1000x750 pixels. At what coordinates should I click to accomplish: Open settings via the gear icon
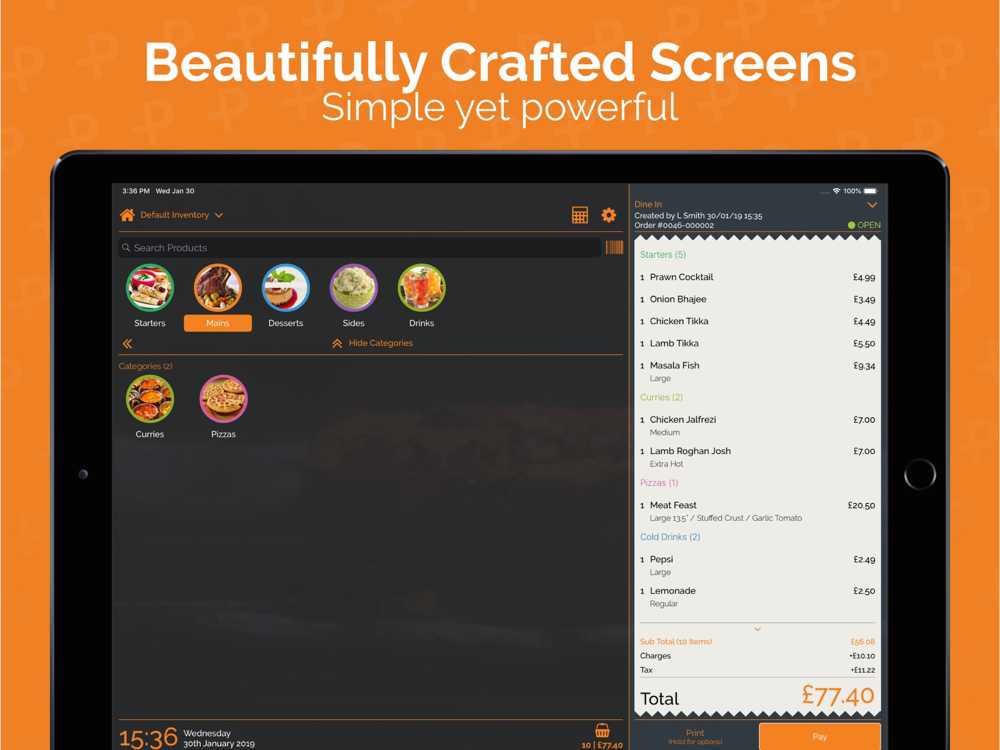click(x=609, y=215)
